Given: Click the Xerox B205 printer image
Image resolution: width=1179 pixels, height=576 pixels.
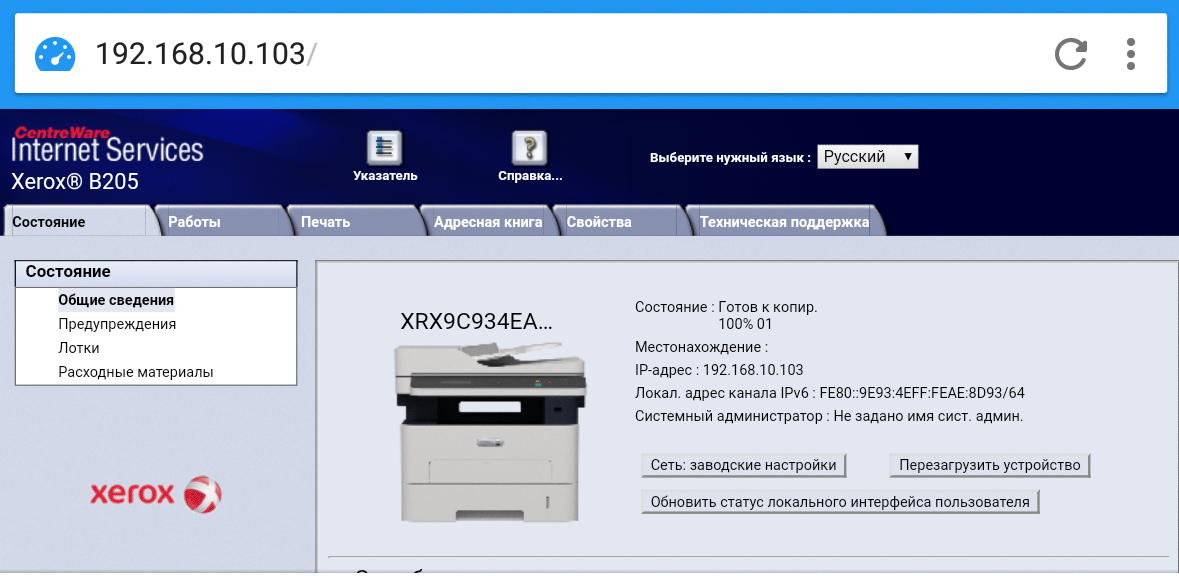Looking at the screenshot, I should click(490, 430).
